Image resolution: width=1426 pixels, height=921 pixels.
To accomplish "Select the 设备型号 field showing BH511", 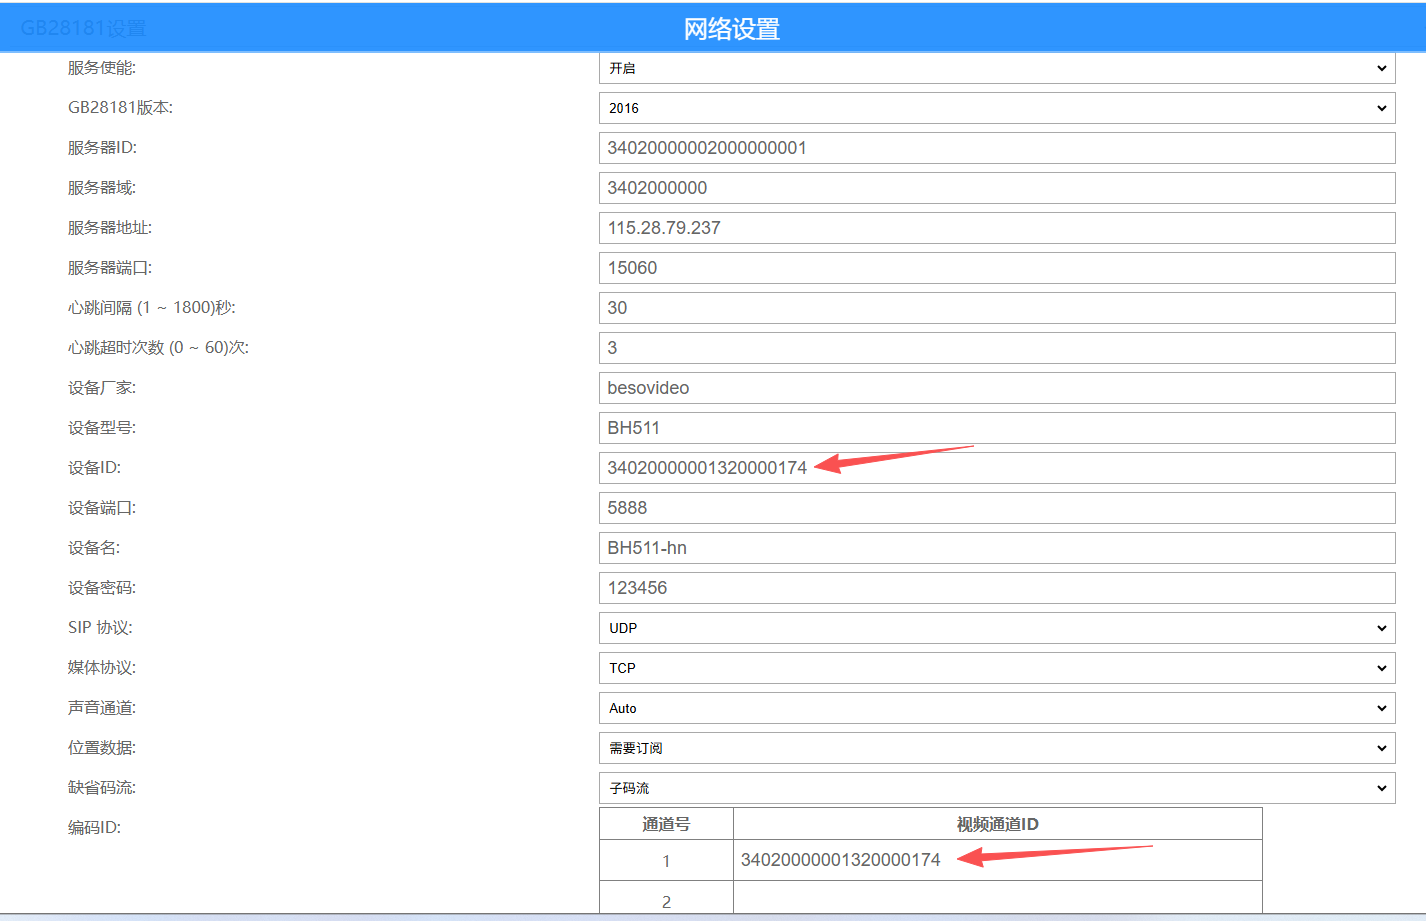I will tap(996, 428).
